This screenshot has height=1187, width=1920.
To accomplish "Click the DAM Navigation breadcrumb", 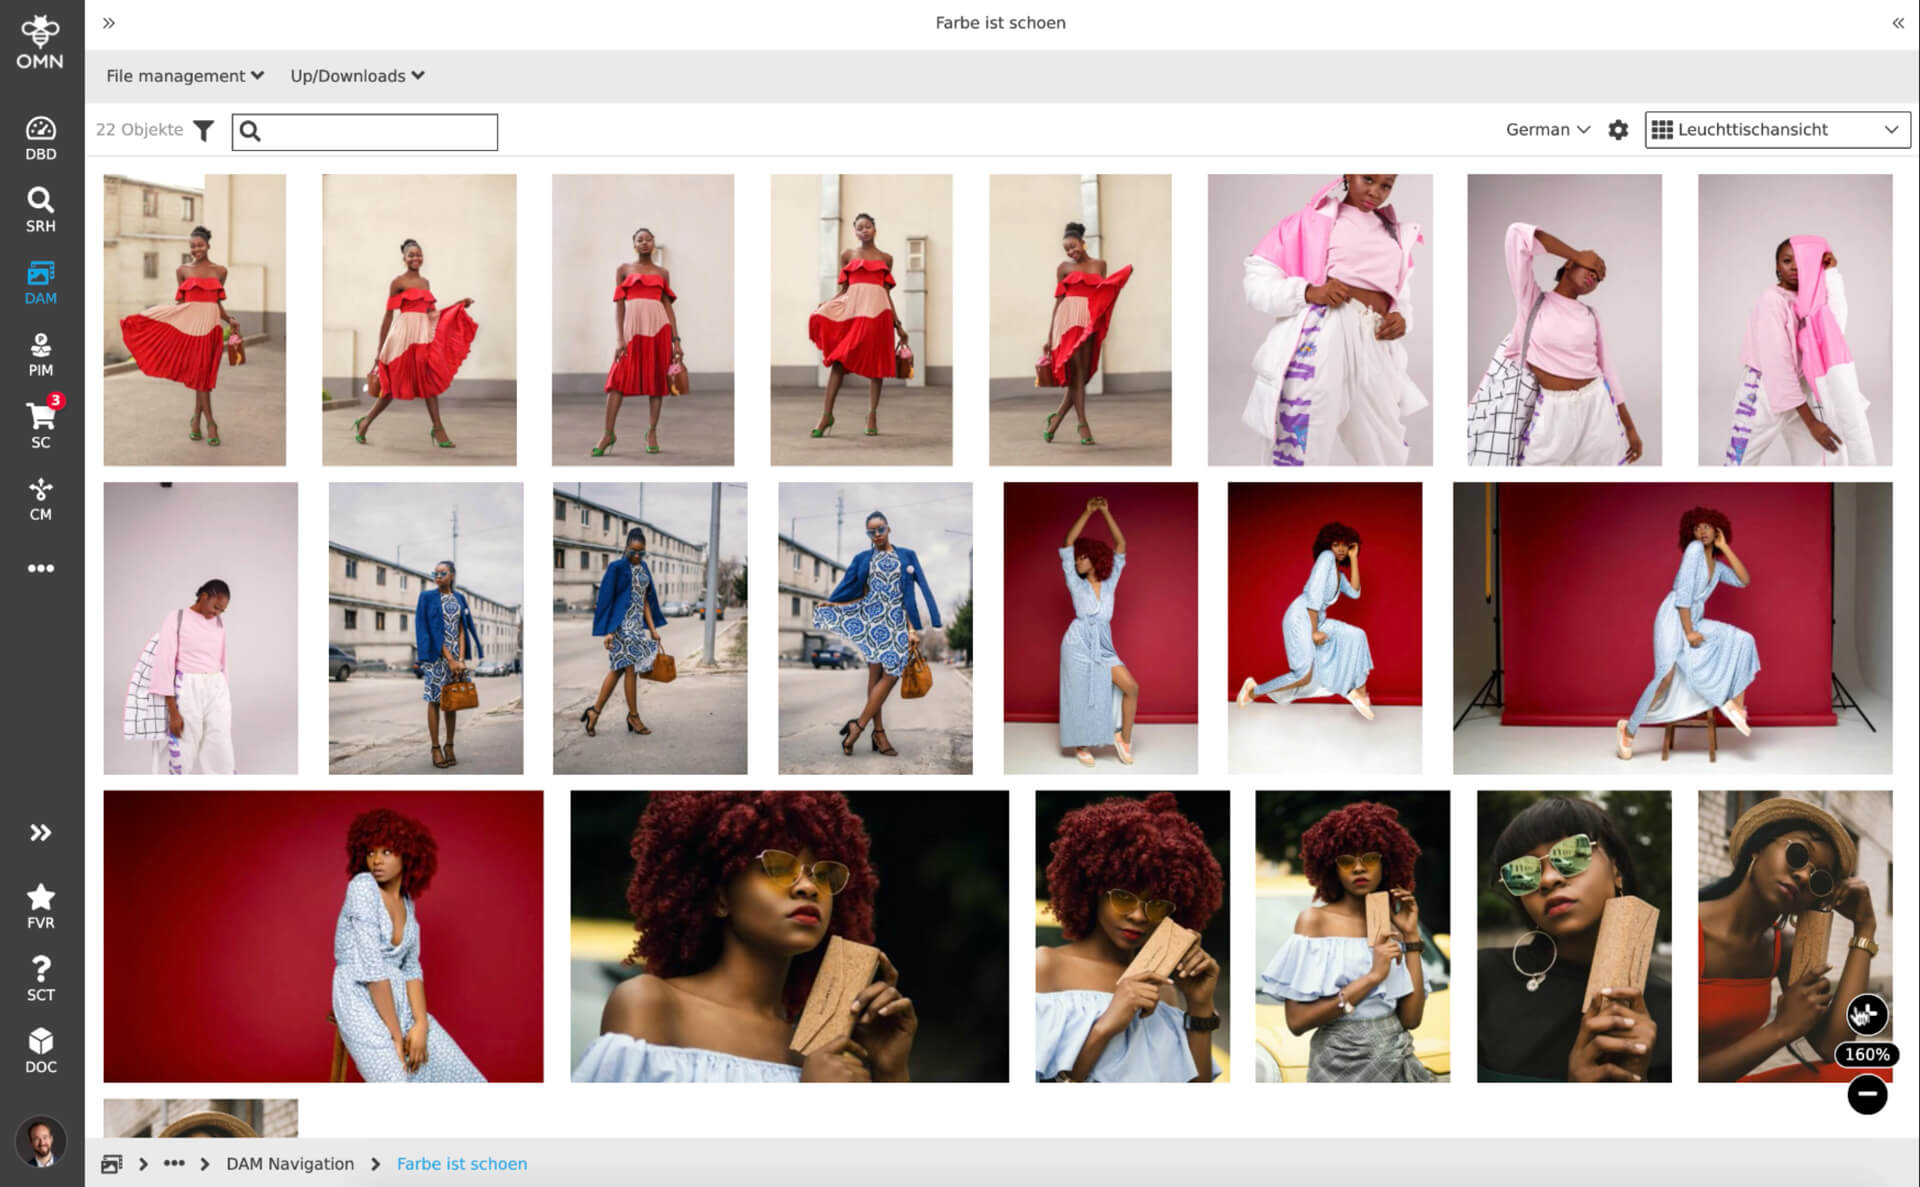I will [290, 1164].
